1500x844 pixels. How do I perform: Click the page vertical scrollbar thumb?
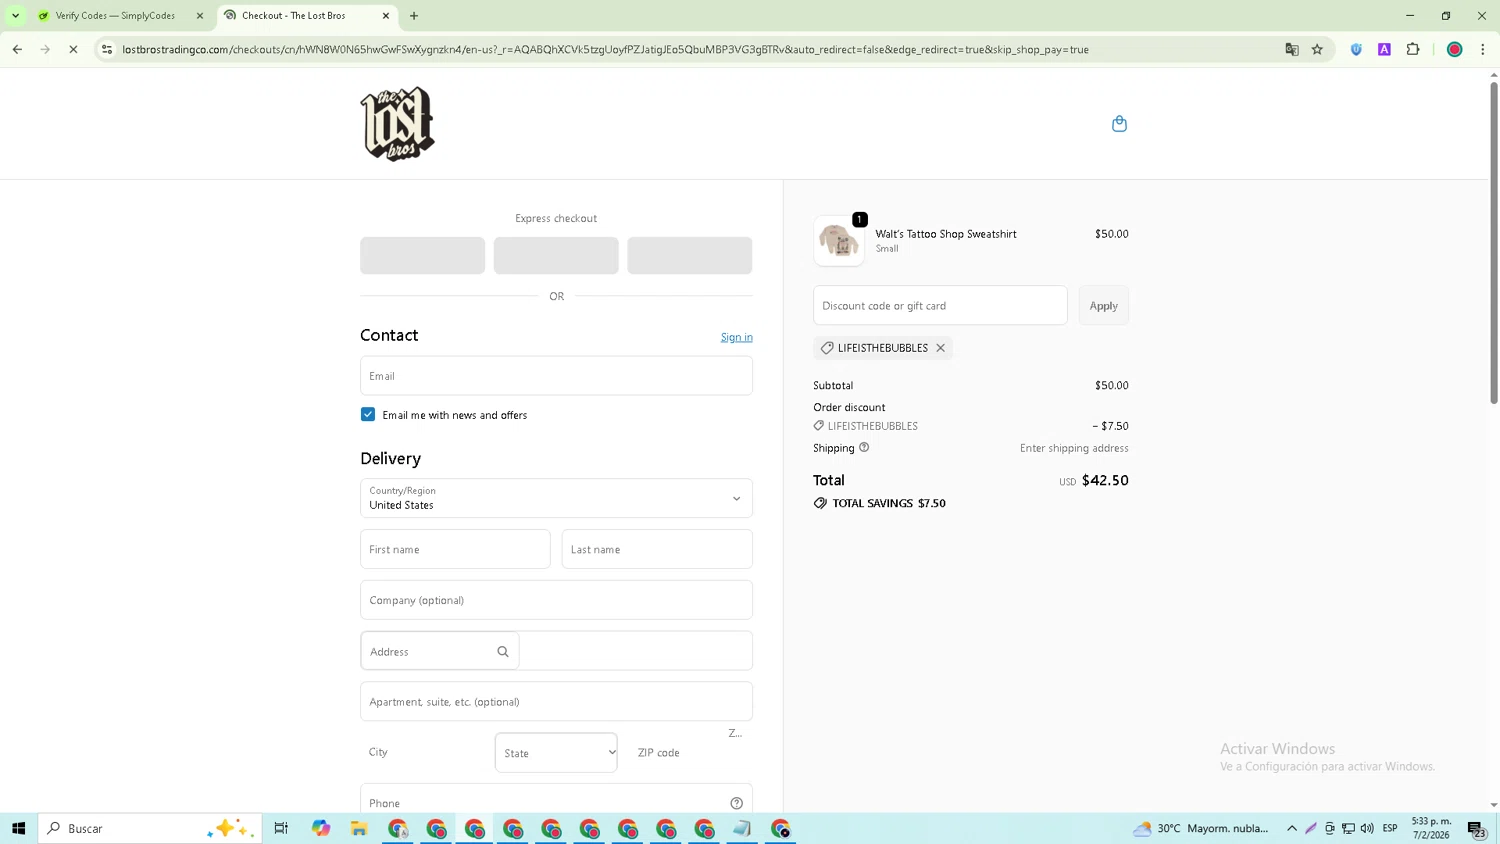click(1494, 242)
